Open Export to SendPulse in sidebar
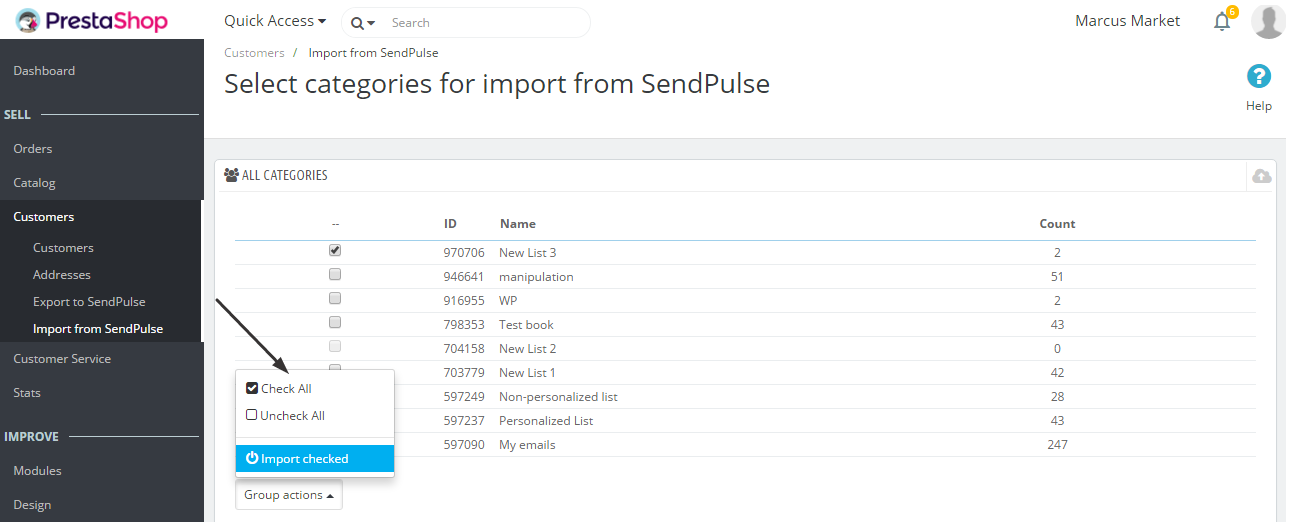Image resolution: width=1294 pixels, height=522 pixels. (89, 302)
